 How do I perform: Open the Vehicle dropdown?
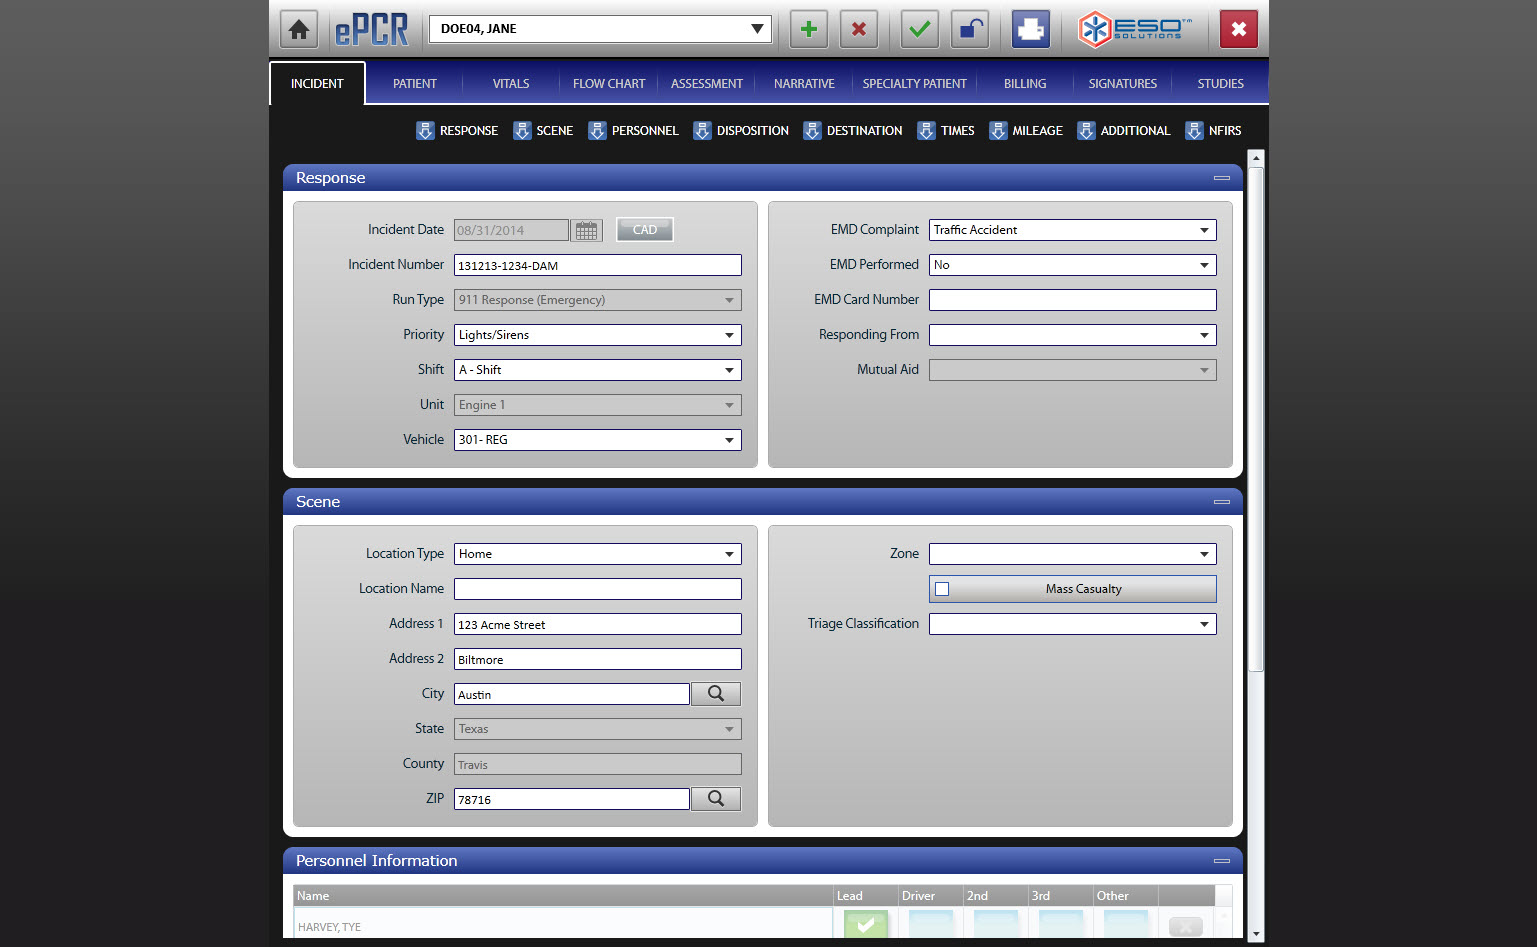click(x=598, y=440)
